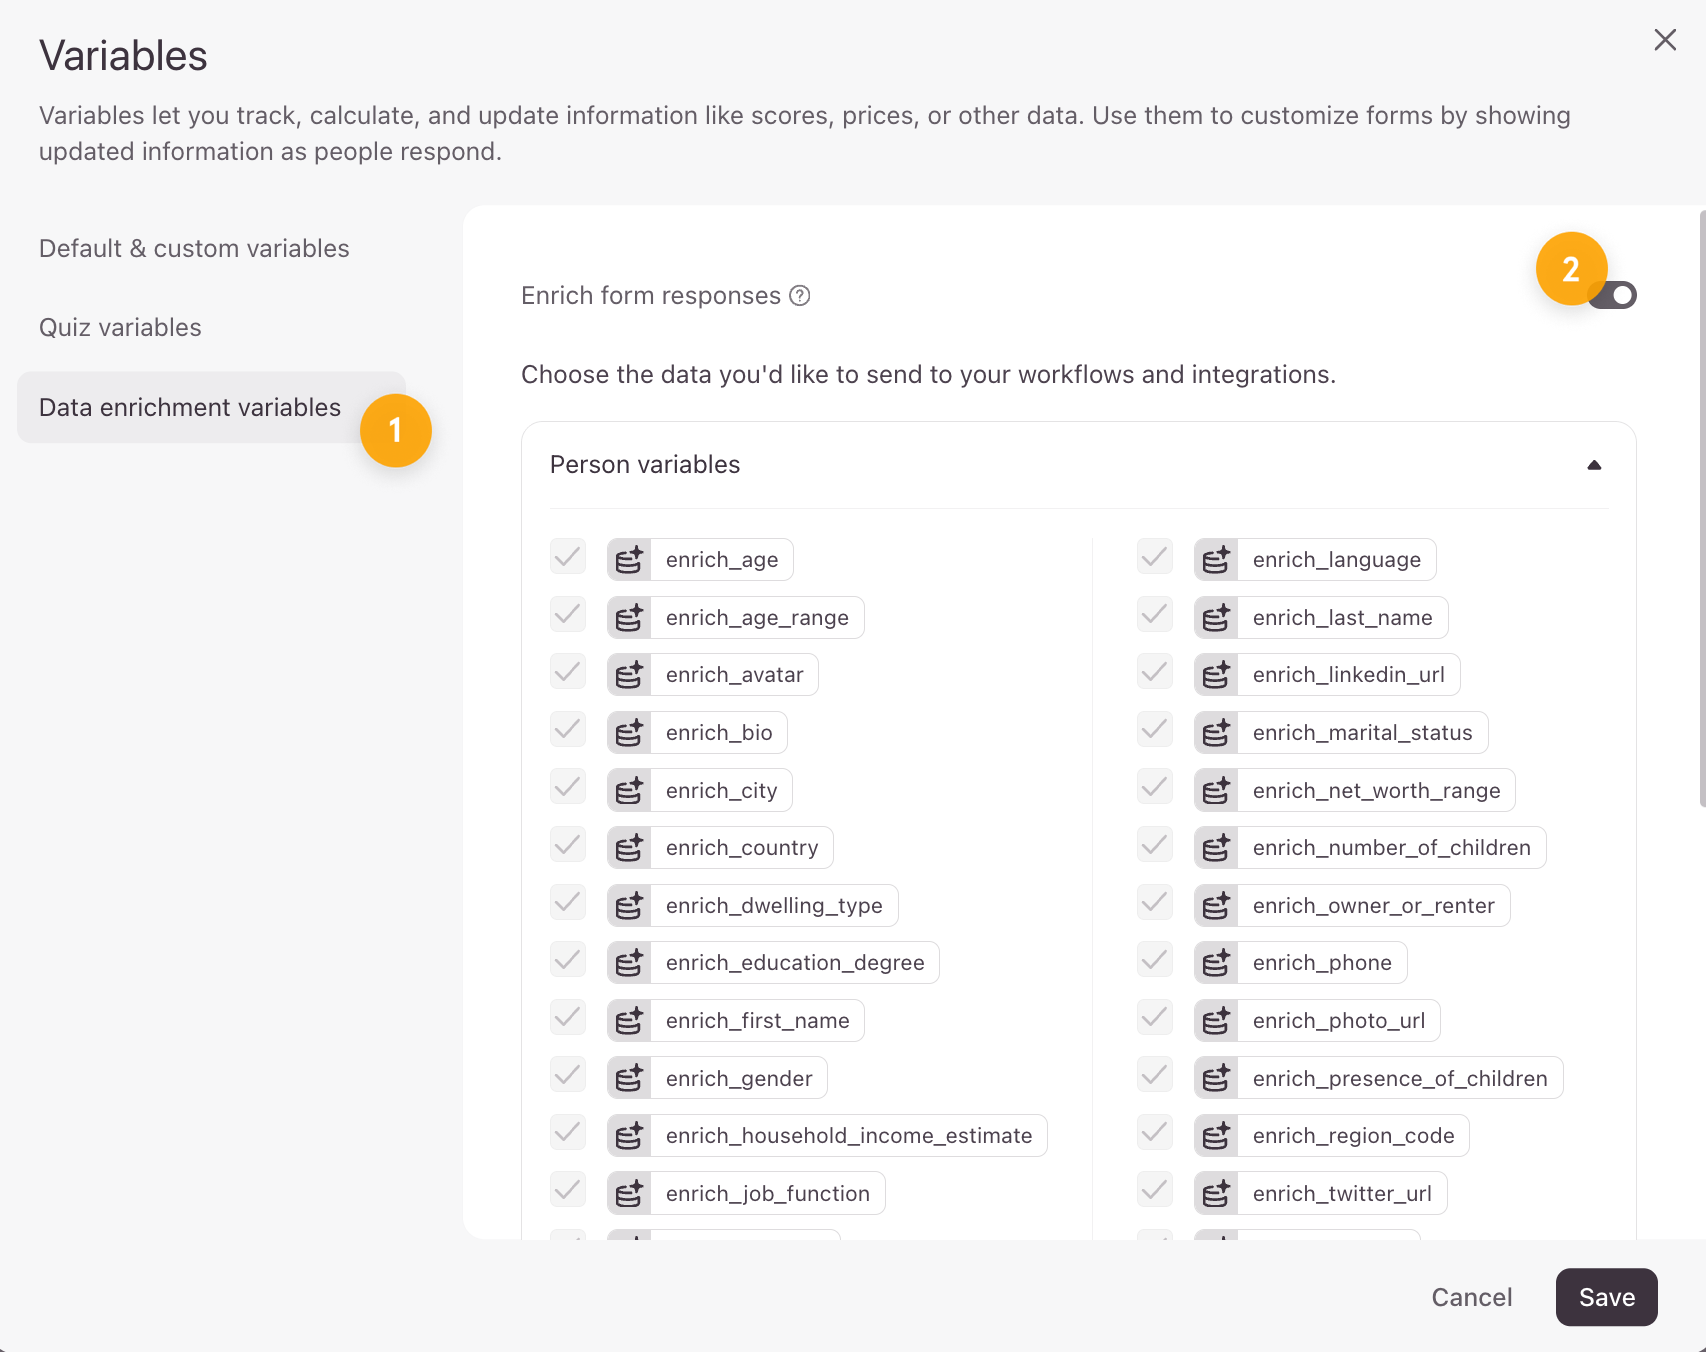This screenshot has width=1706, height=1352.
Task: Click the enrichment icon next to enrich_avatar
Action: point(629,675)
